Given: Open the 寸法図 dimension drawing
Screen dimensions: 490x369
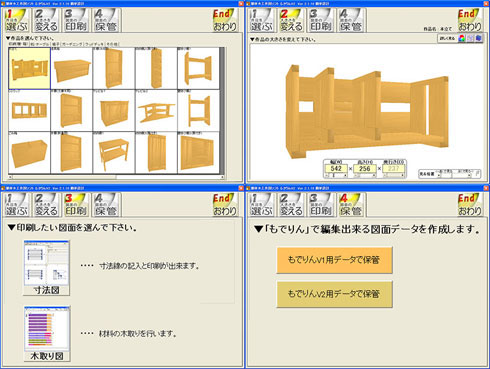Looking at the screenshot, I should point(46,268).
